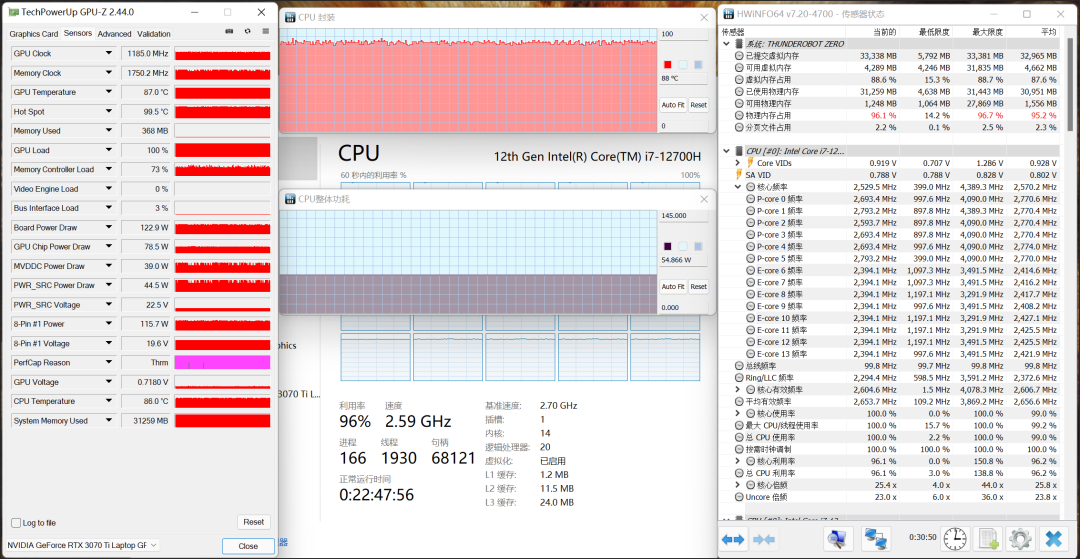Screen dimensions: 1080x559
Task: Click the HWiNFO clock reset-timer icon
Action: (954, 538)
